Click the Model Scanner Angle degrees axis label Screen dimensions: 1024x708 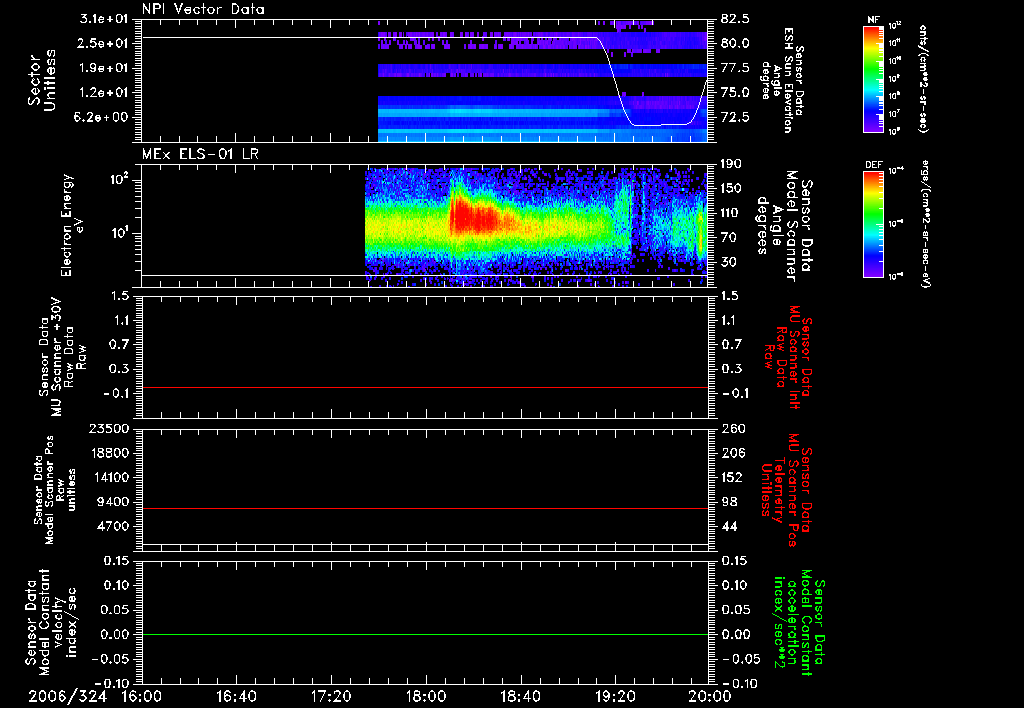(785, 226)
